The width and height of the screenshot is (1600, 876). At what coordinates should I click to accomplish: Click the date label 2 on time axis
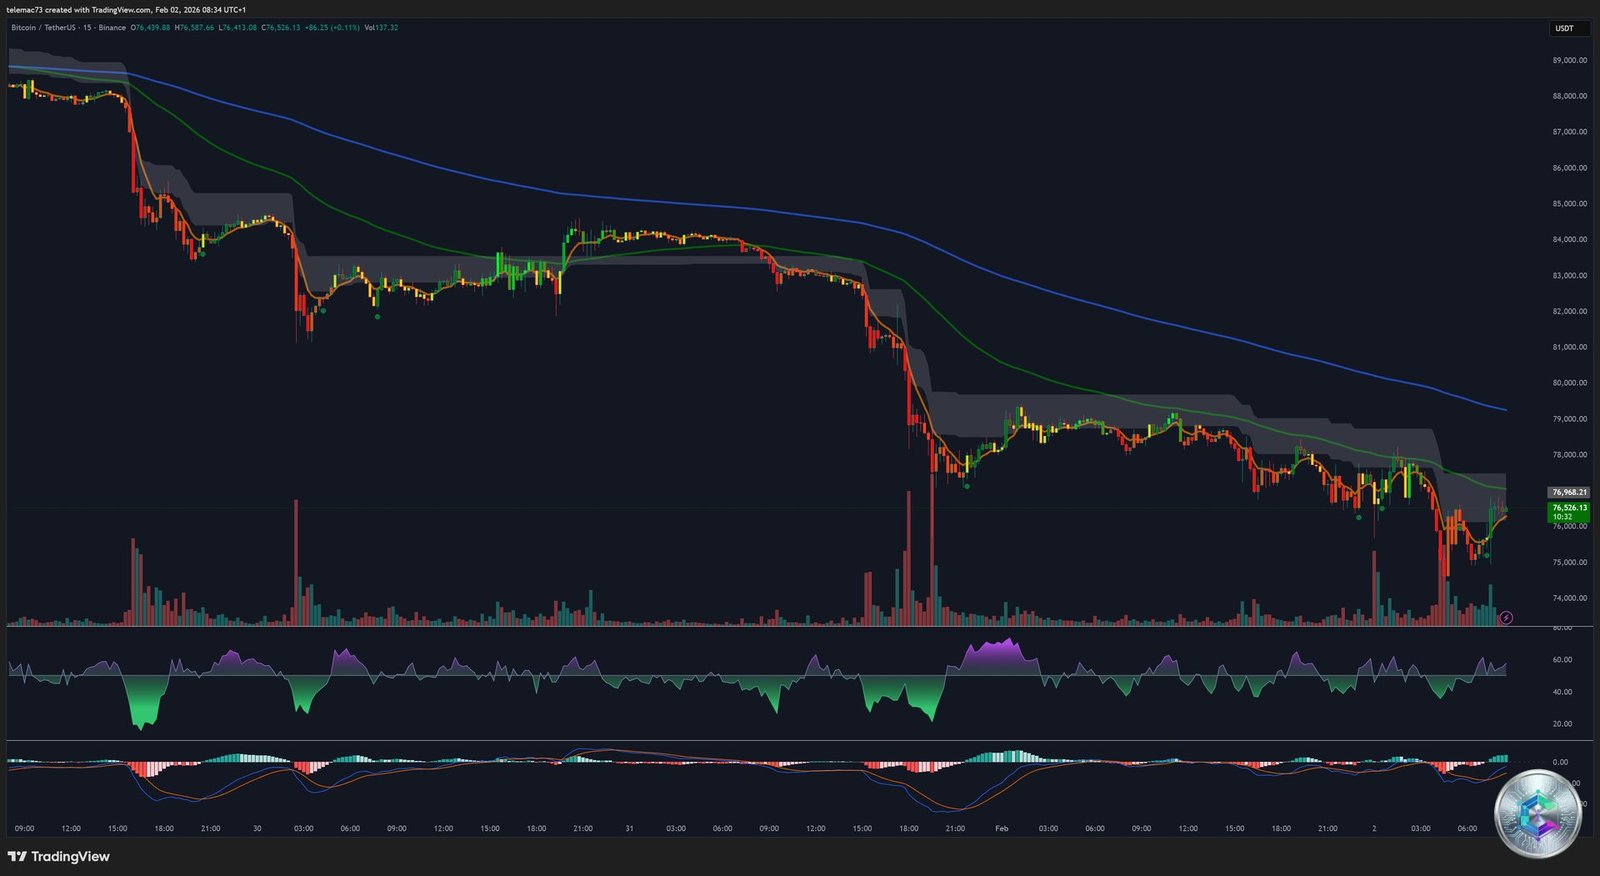point(1374,829)
